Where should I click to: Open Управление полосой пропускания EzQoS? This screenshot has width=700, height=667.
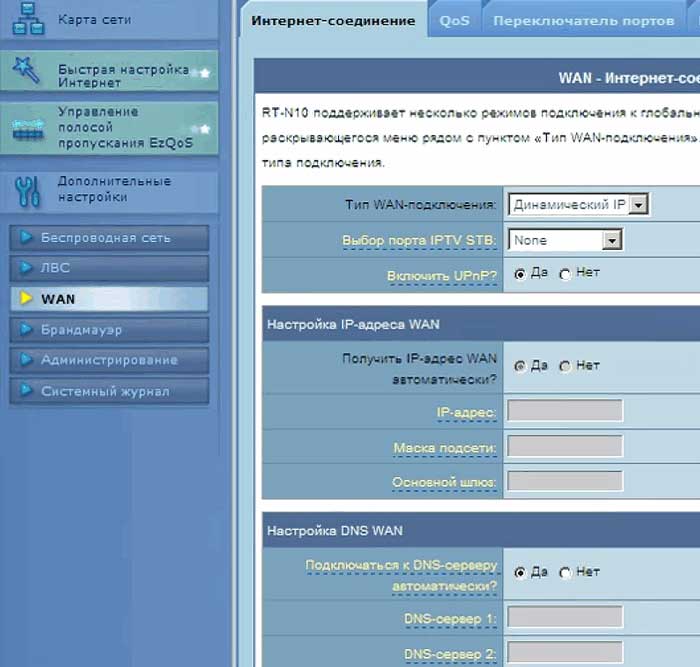pos(109,128)
